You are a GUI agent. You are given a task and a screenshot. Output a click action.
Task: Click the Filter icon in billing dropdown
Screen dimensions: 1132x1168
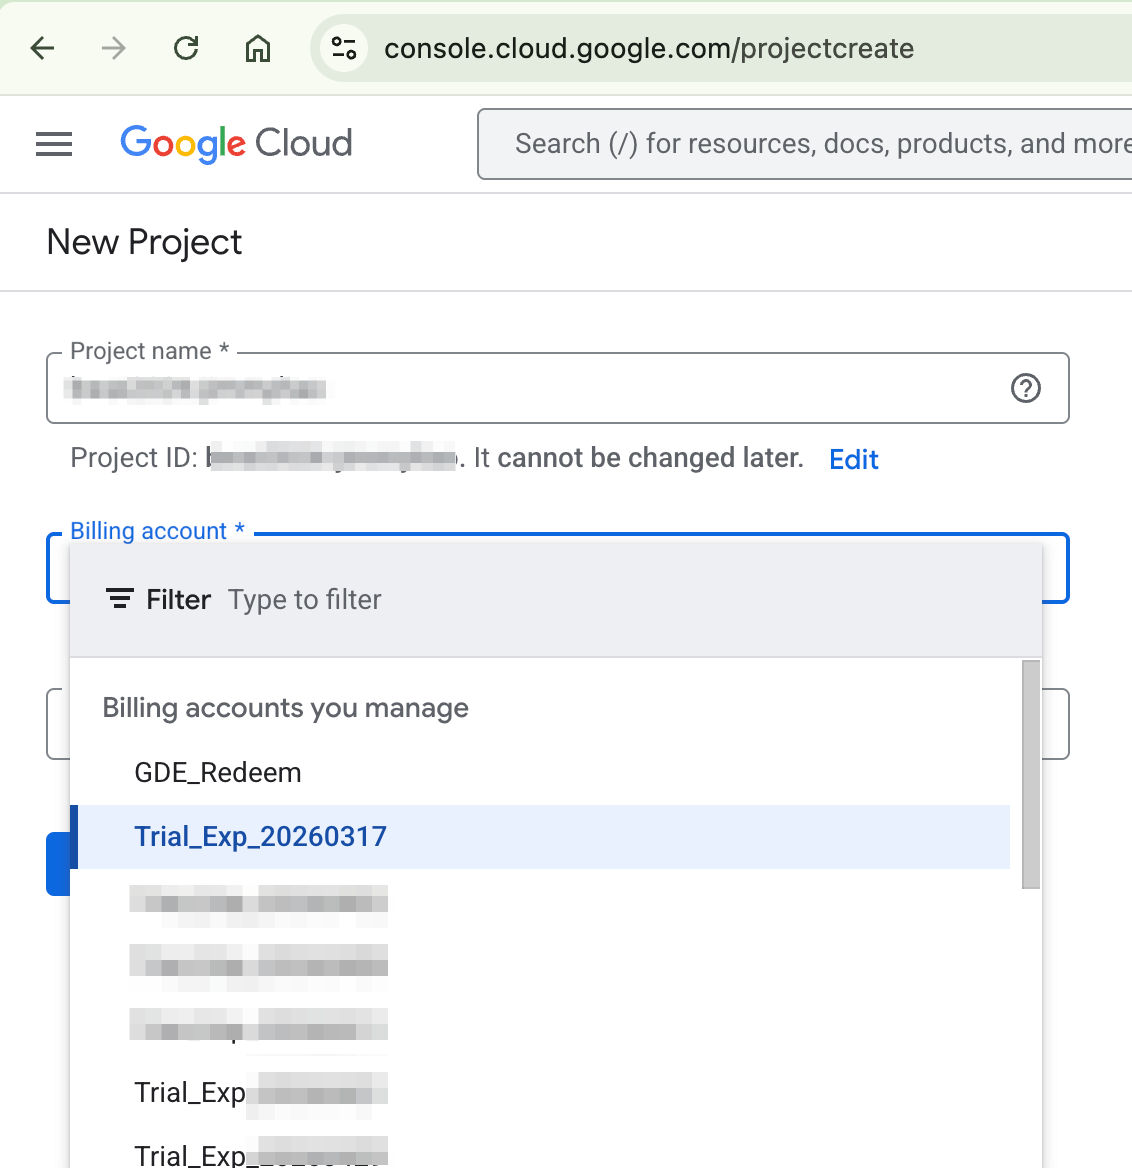coord(119,598)
